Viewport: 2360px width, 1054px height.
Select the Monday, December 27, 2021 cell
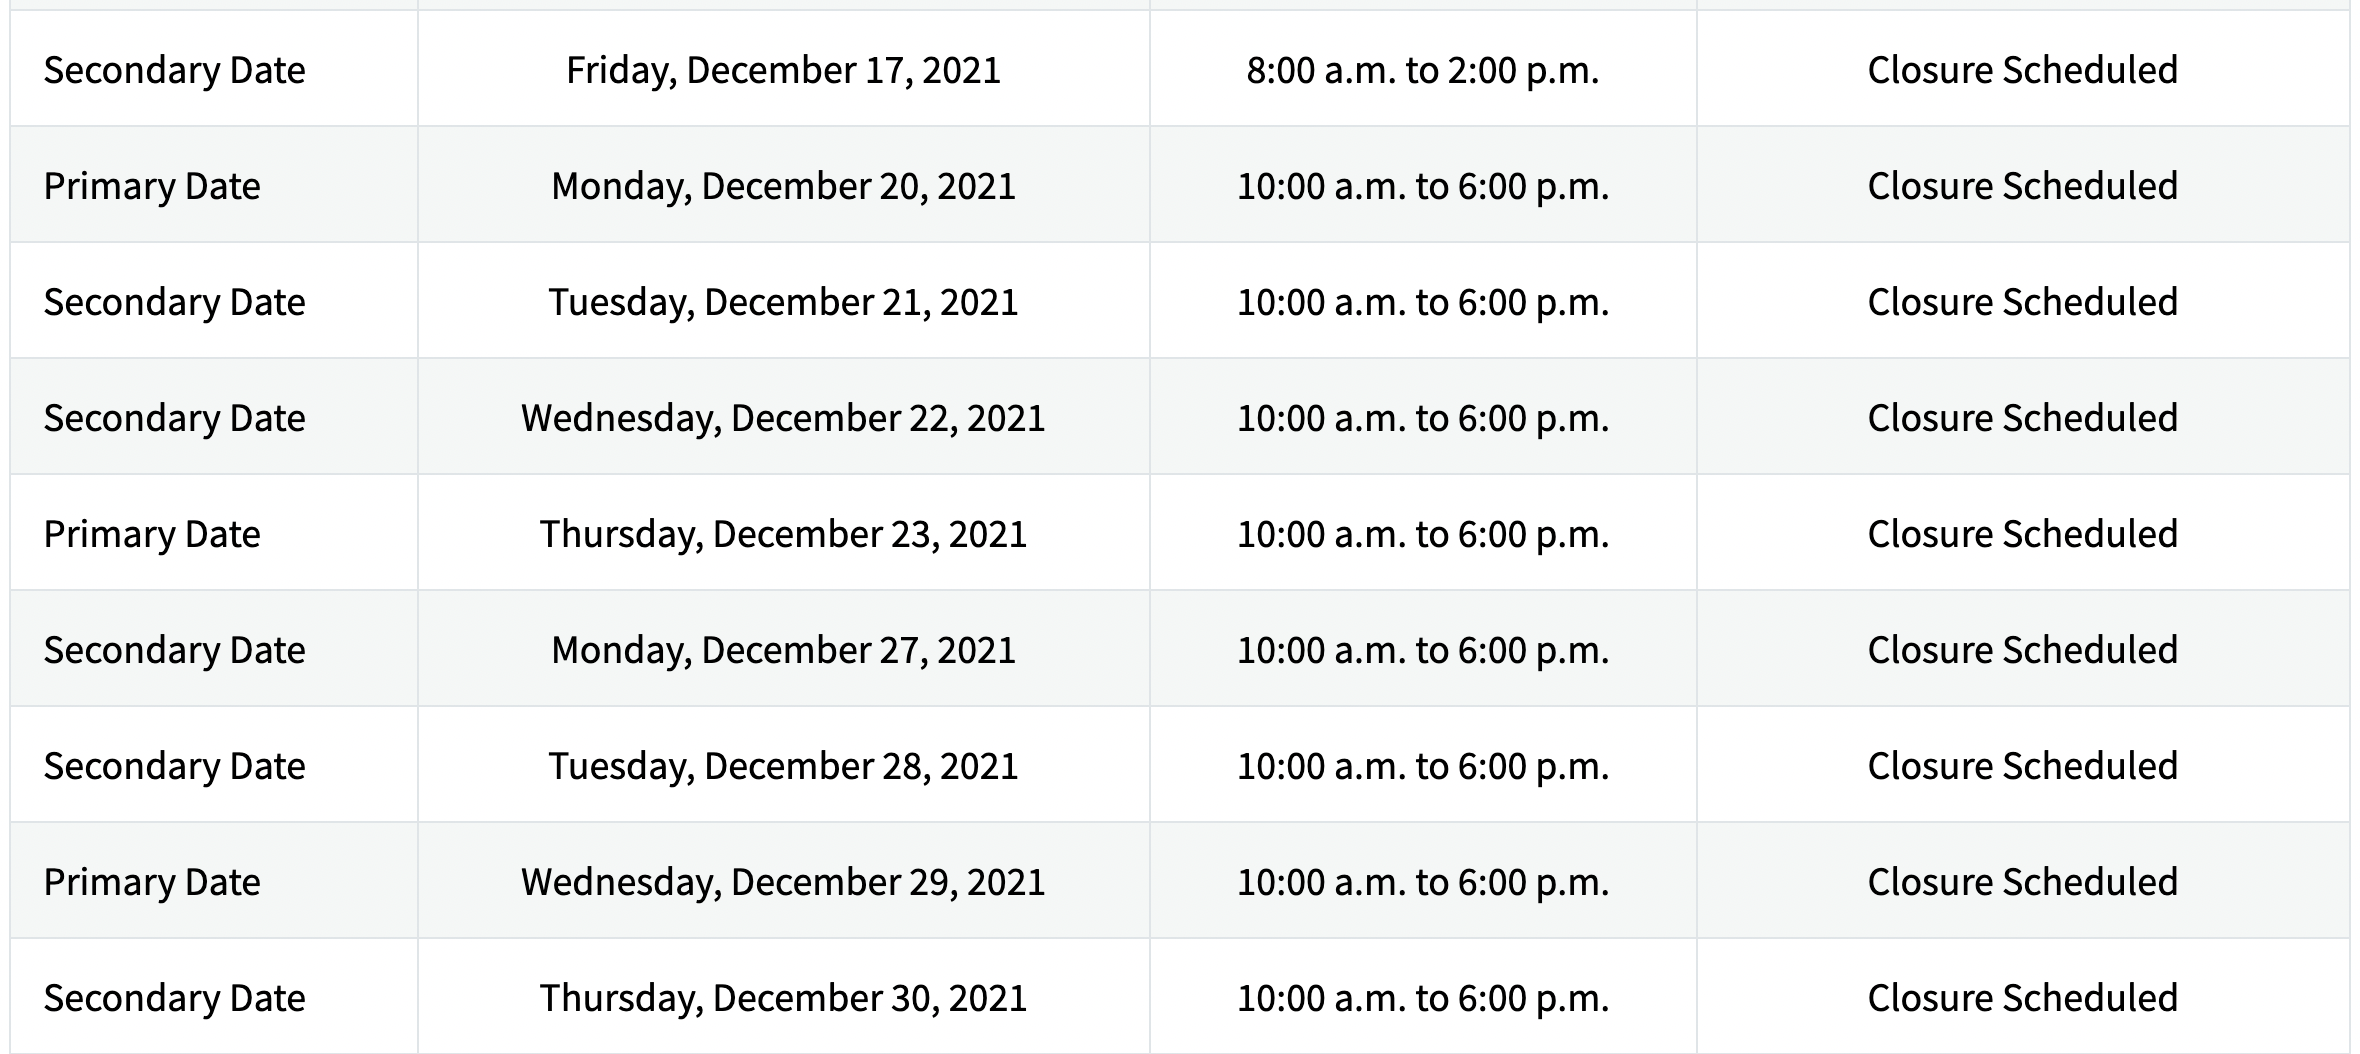tap(783, 650)
